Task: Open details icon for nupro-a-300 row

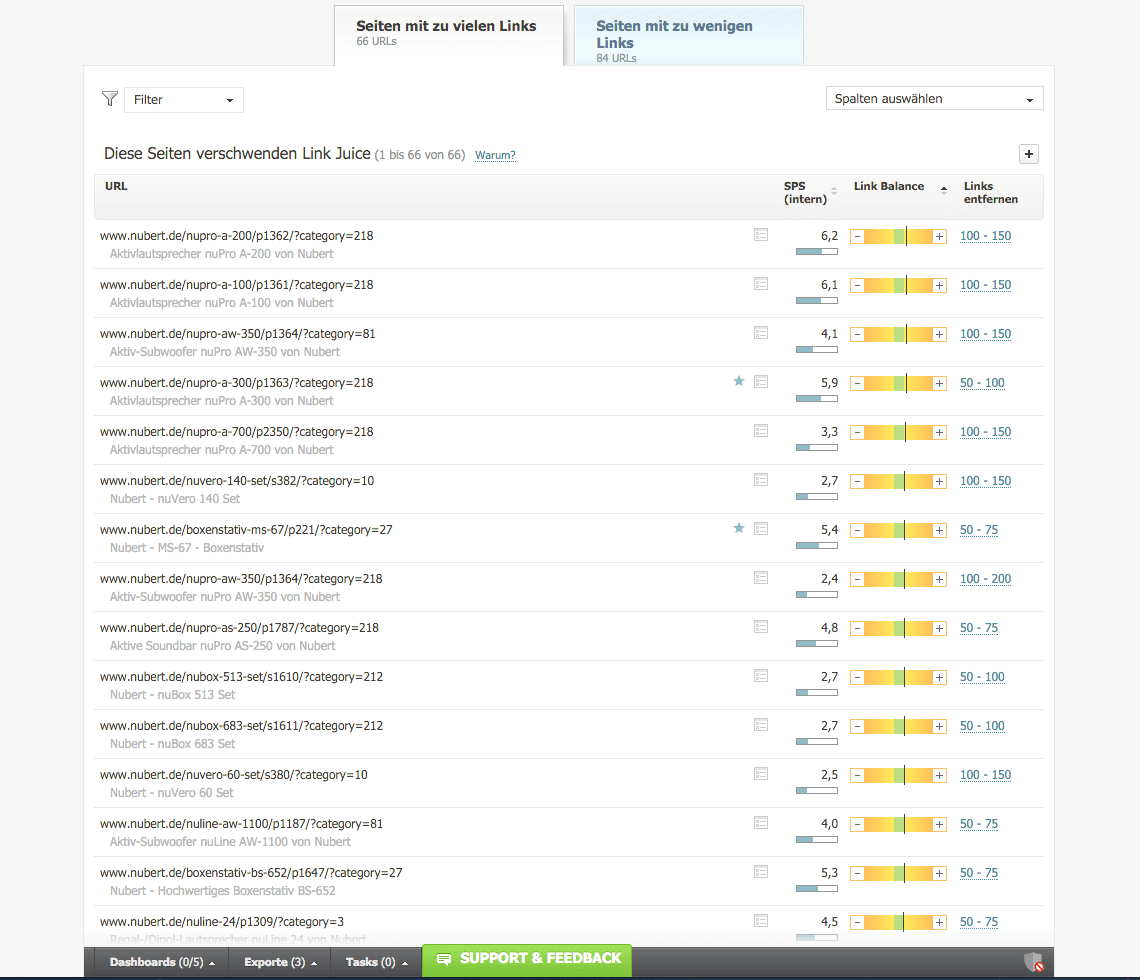Action: coord(760,382)
